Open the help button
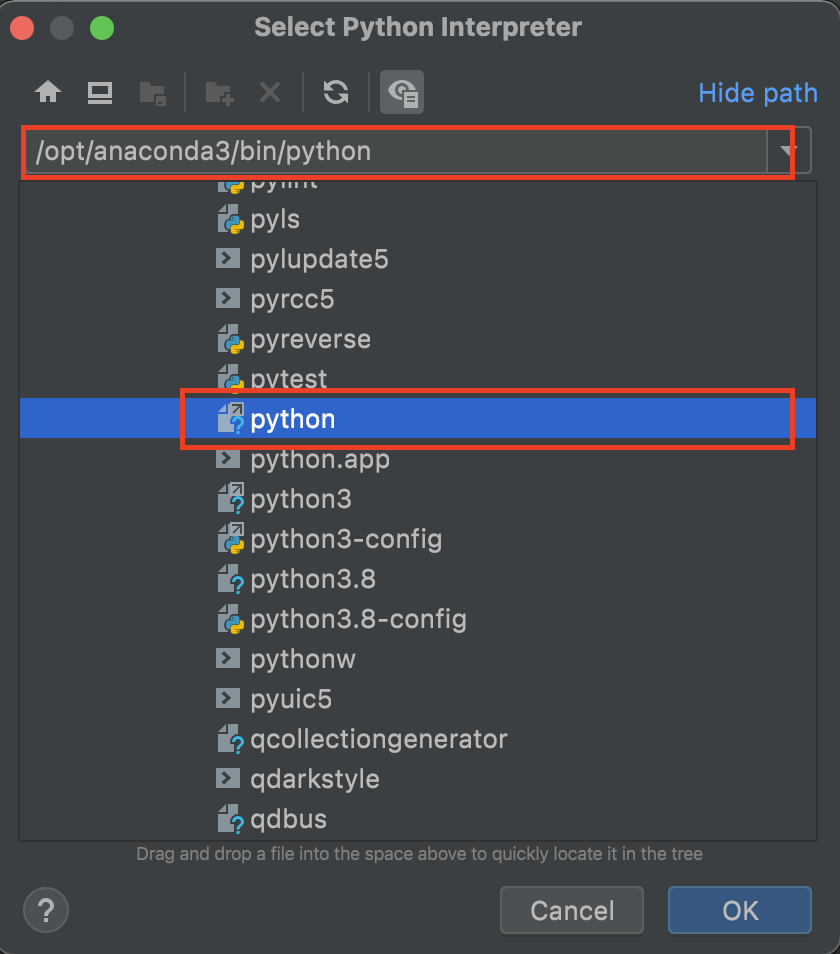The width and height of the screenshot is (840, 954). coord(46,910)
